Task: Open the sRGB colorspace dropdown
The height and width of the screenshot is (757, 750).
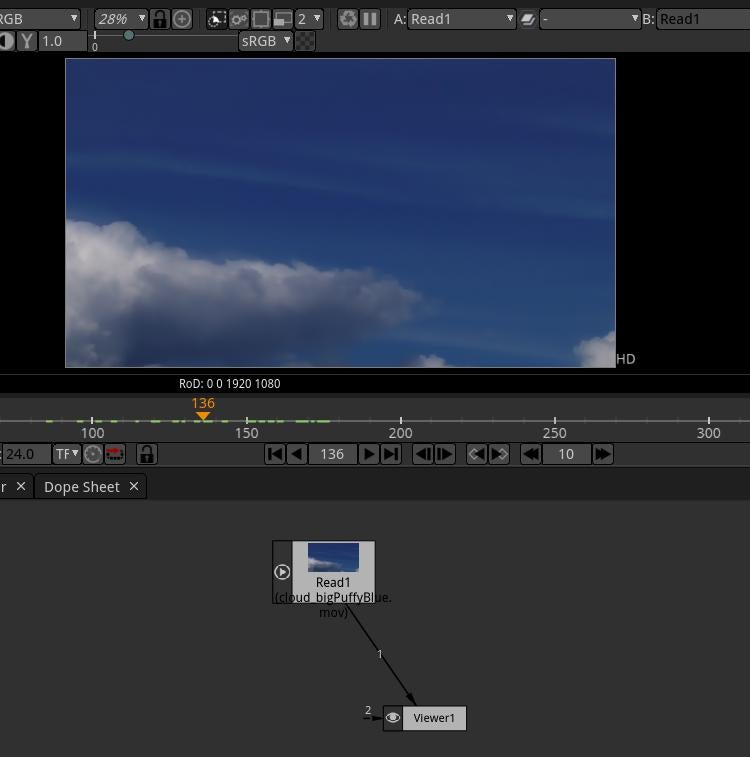Action: pos(266,41)
